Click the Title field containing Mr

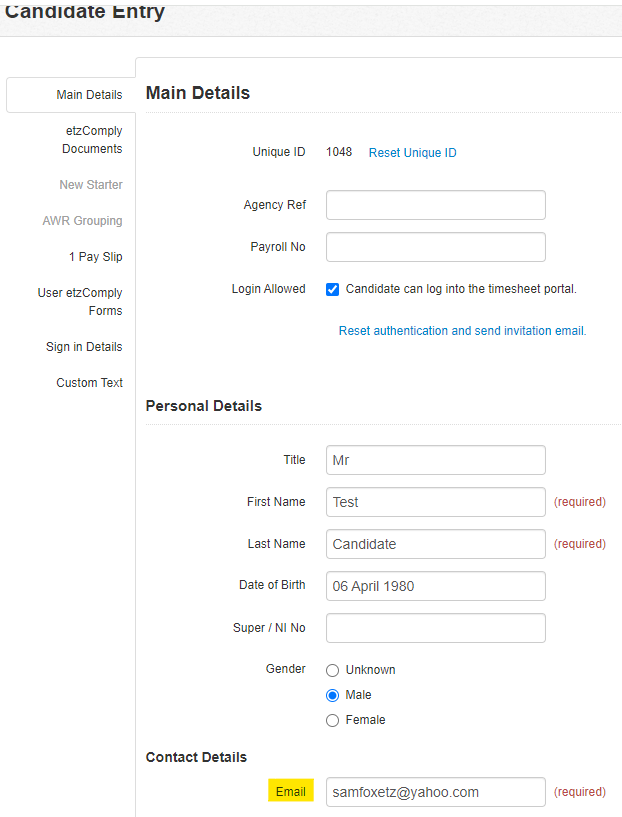(436, 460)
